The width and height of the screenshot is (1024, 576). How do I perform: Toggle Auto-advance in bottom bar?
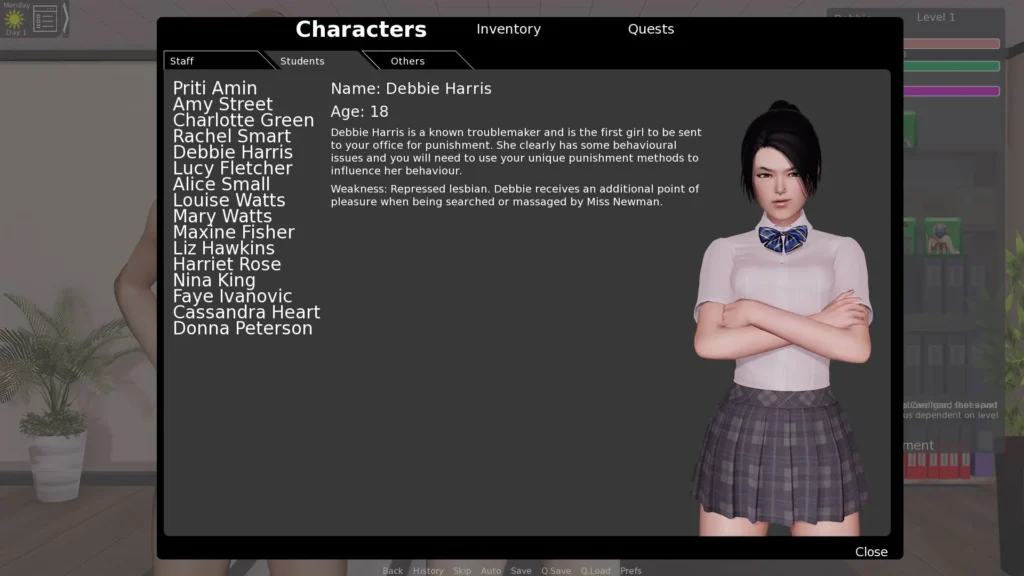(x=491, y=571)
